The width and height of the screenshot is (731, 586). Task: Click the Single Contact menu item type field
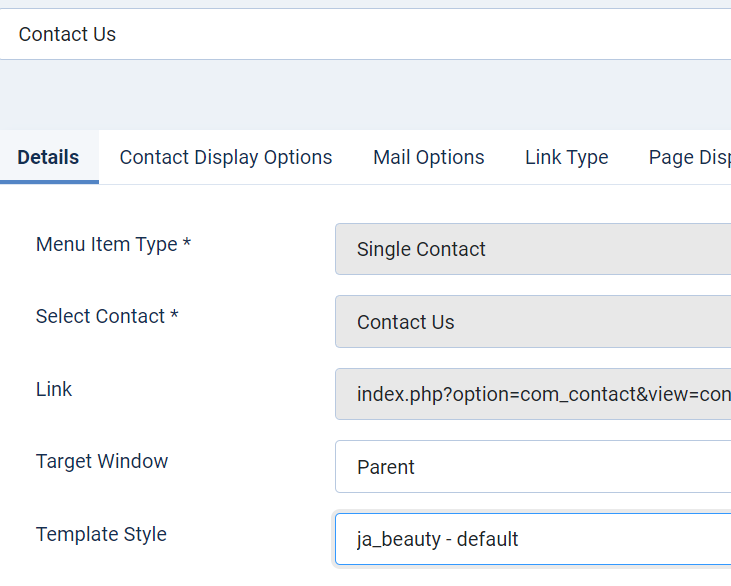point(532,249)
